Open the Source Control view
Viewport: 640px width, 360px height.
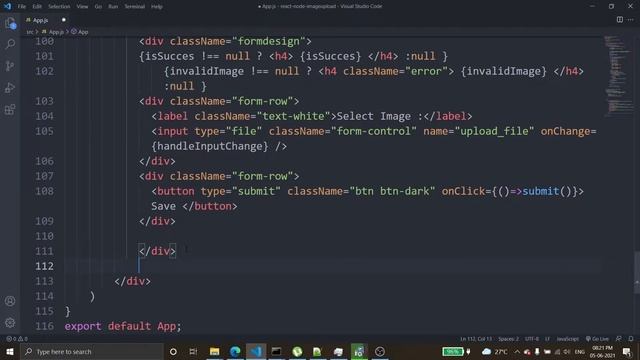10,66
